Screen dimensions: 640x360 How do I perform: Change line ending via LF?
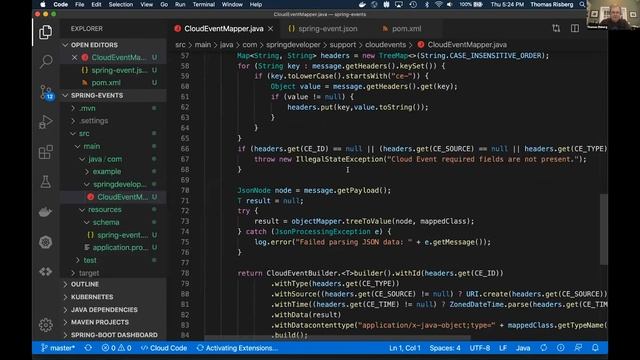click(x=503, y=348)
